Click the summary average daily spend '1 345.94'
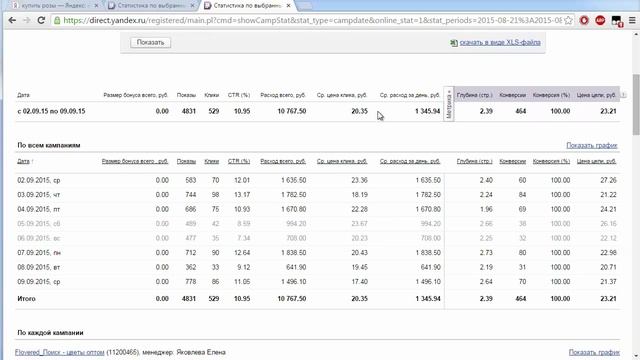The height and width of the screenshot is (360, 640). (428, 111)
